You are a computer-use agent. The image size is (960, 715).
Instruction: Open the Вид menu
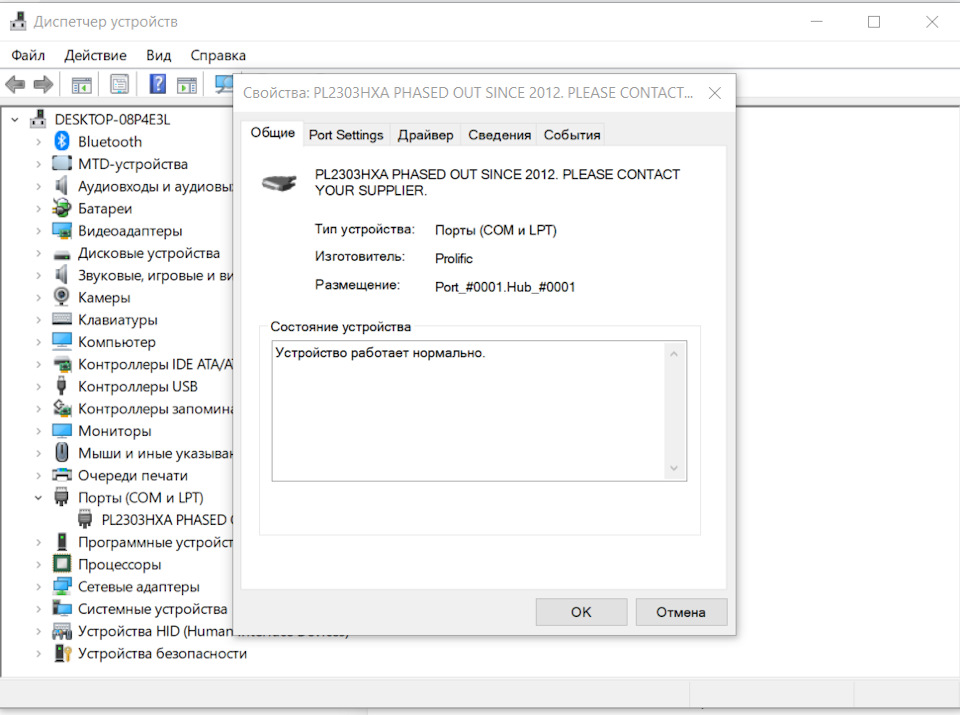159,55
